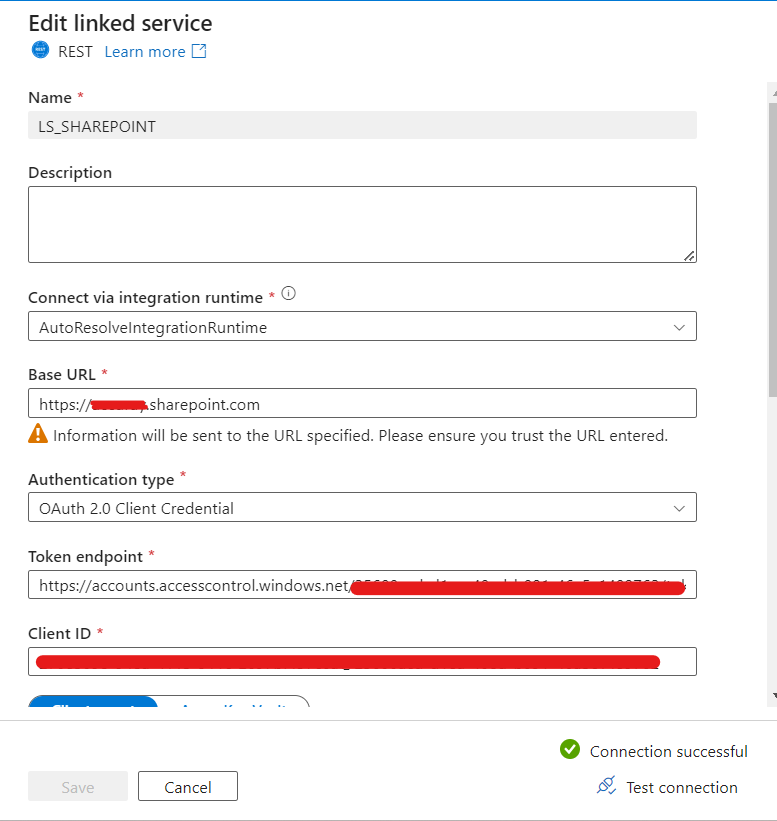
Task: Click the orange warning triangle icon
Action: (38, 434)
